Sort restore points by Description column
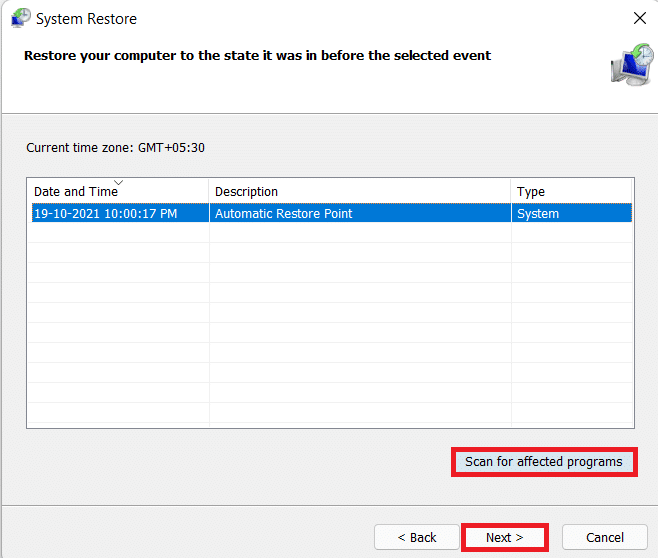 pos(246,192)
